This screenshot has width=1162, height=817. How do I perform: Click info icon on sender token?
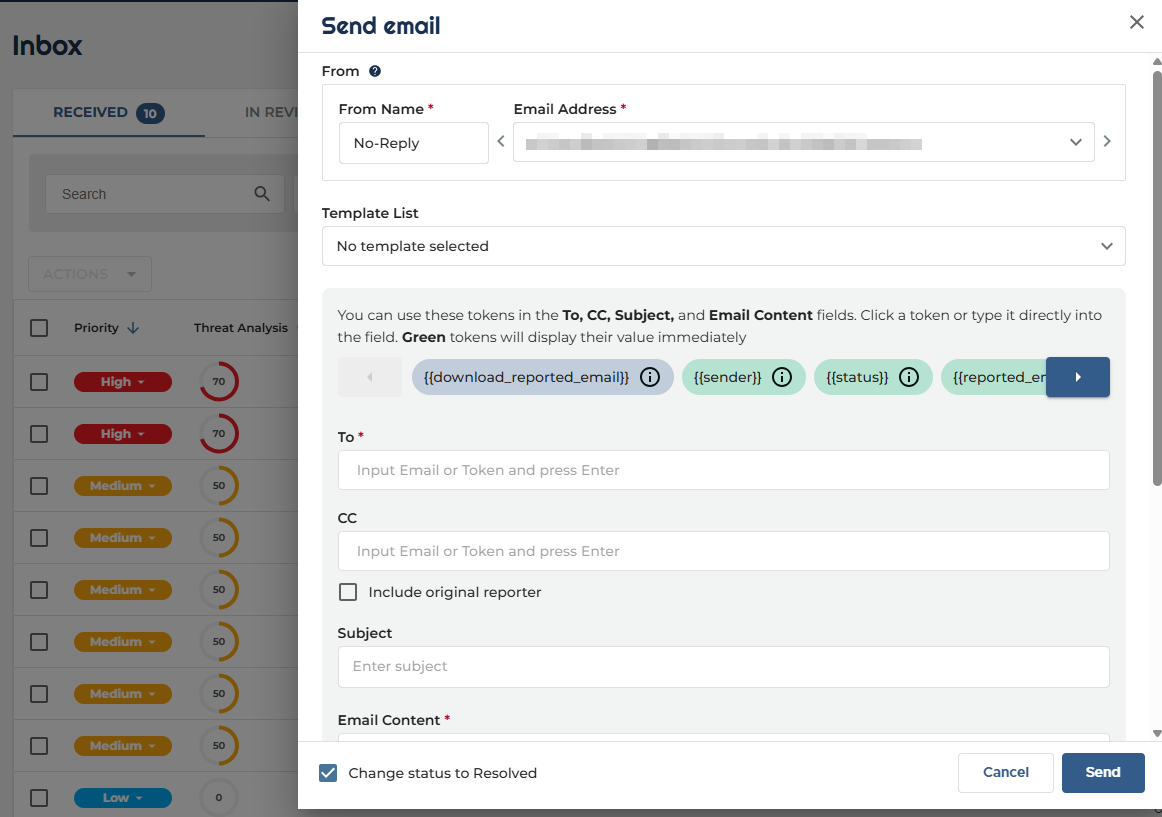783,377
